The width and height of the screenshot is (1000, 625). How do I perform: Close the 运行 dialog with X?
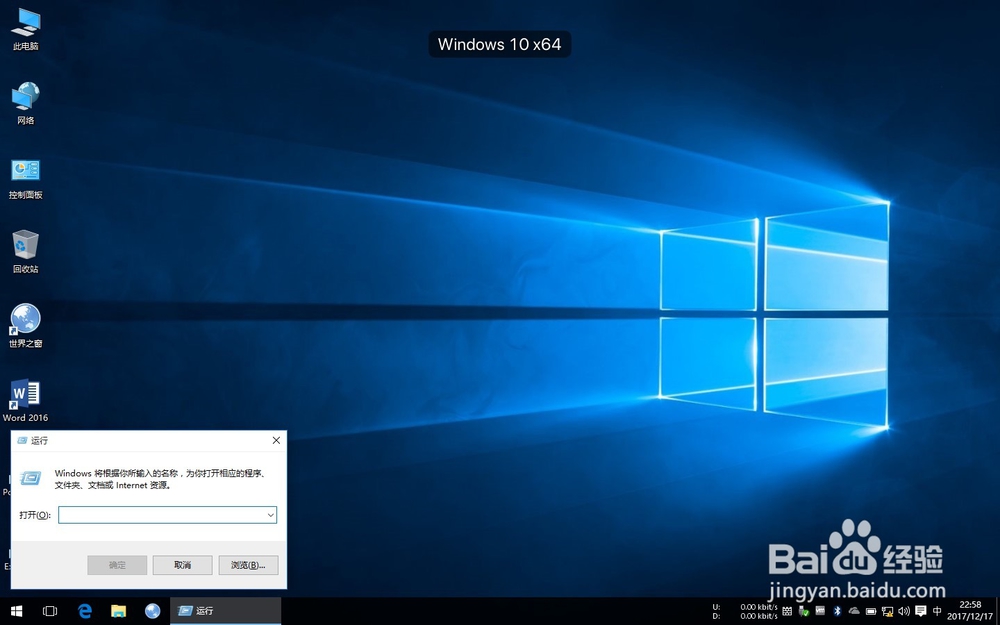pyautogui.click(x=276, y=440)
